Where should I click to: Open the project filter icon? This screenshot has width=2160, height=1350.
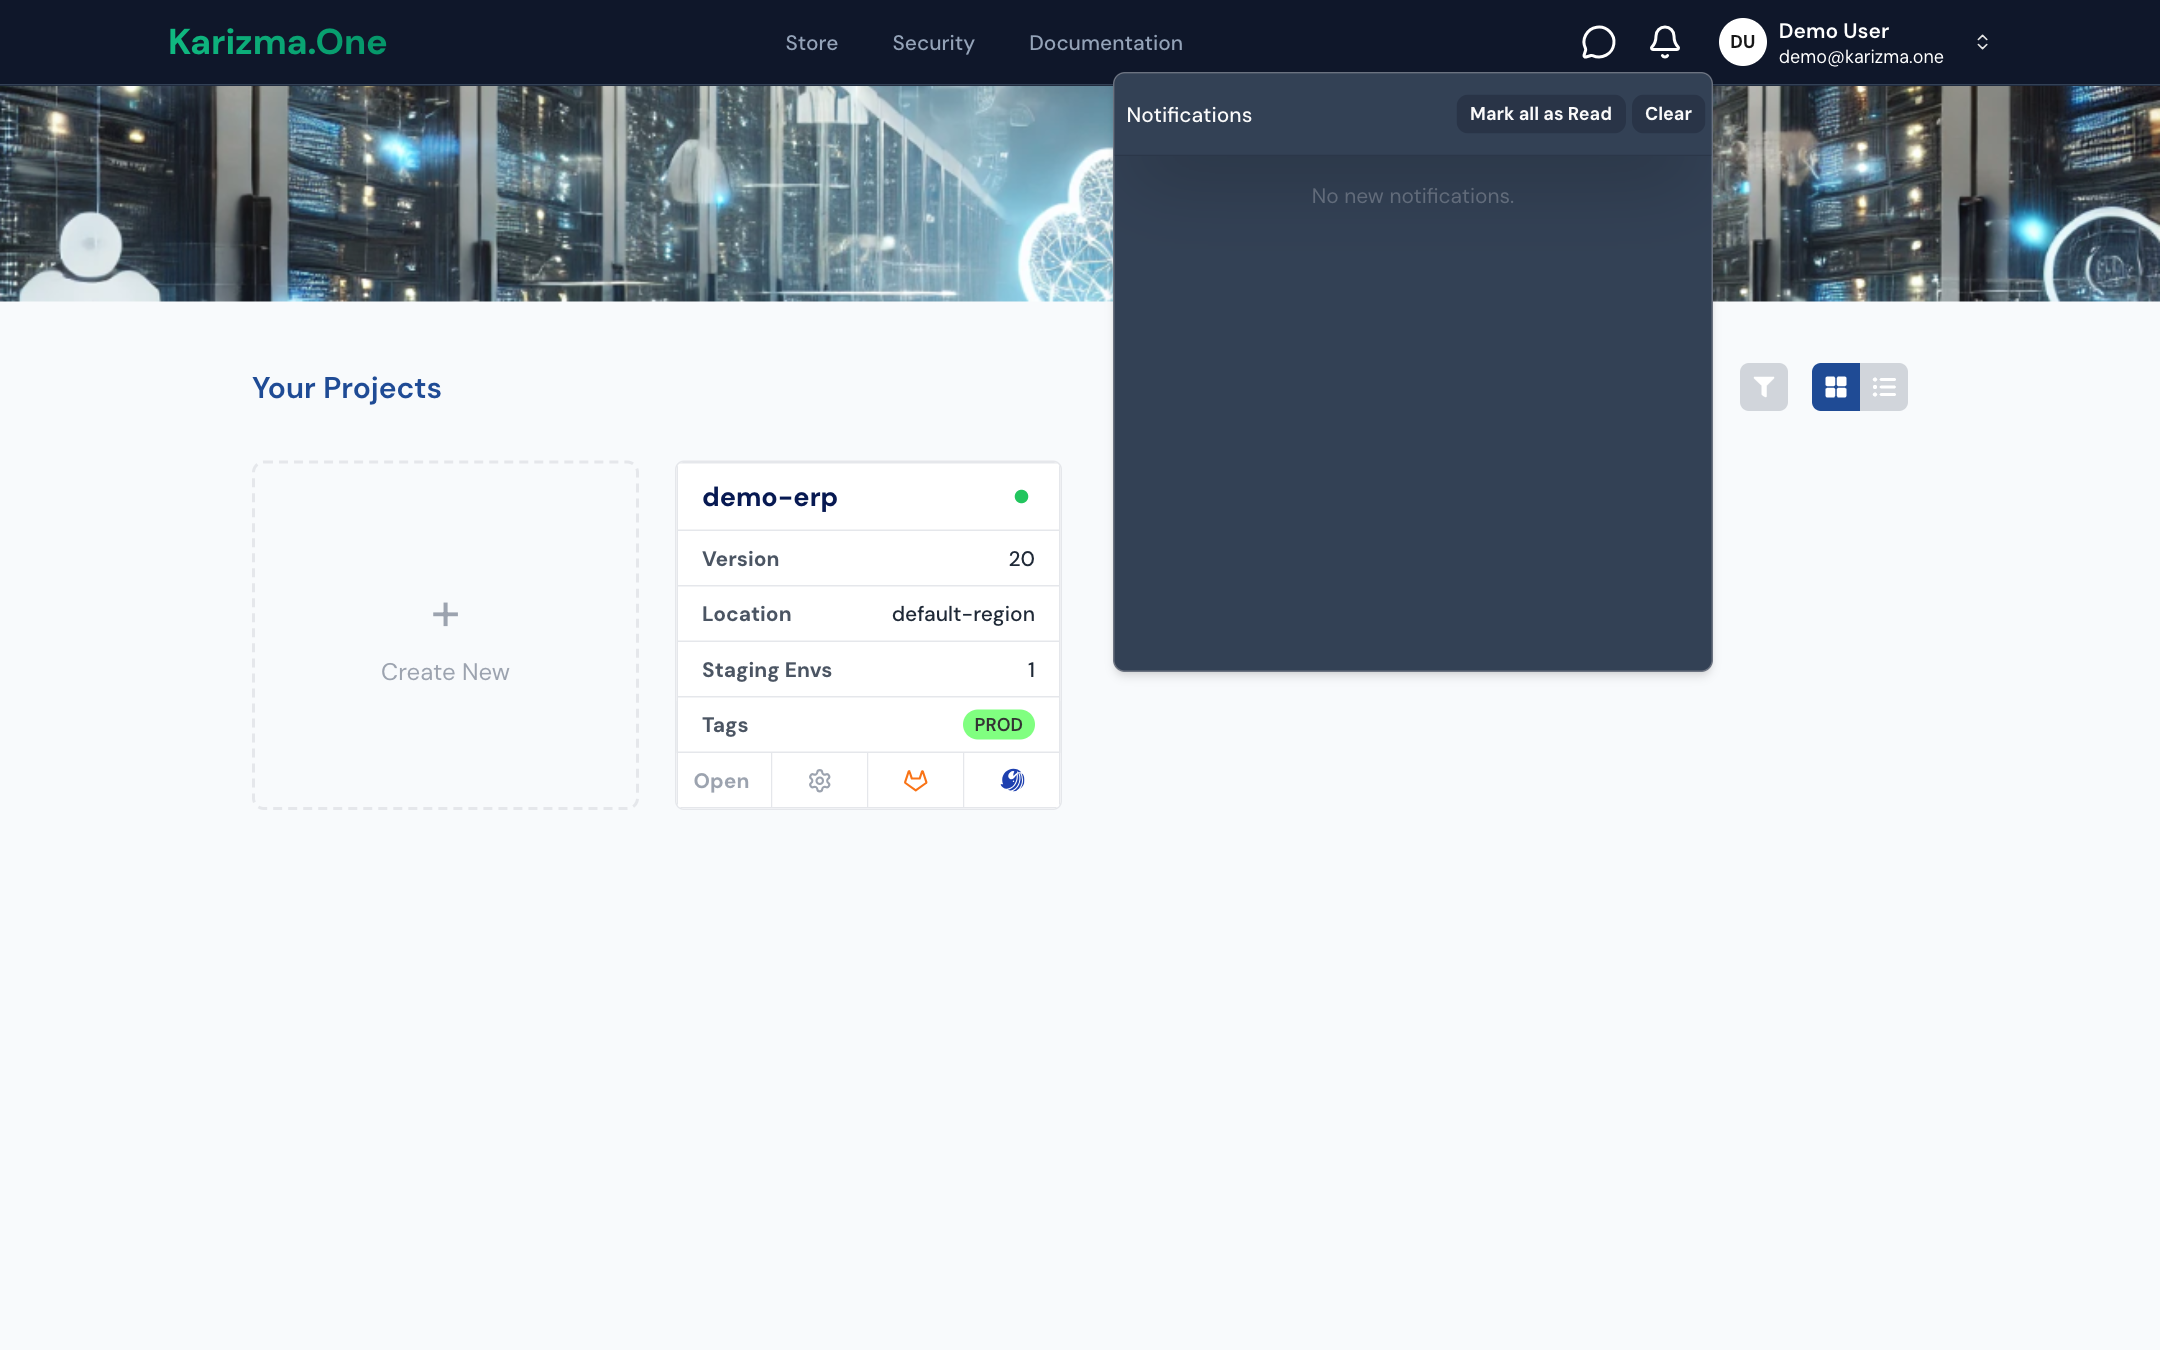(x=1764, y=387)
